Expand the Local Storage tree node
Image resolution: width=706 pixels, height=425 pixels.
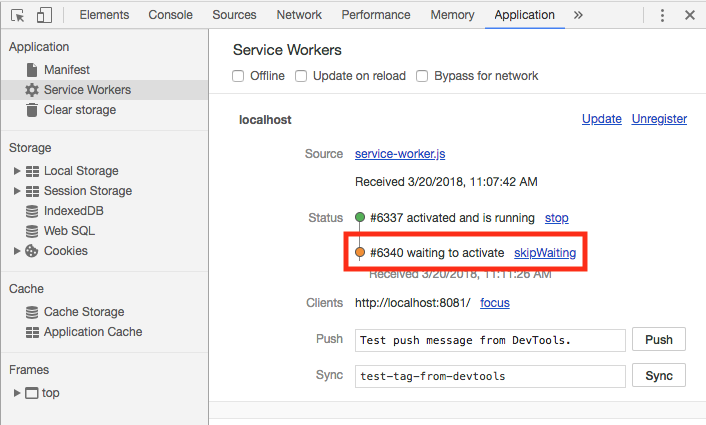click(x=17, y=171)
